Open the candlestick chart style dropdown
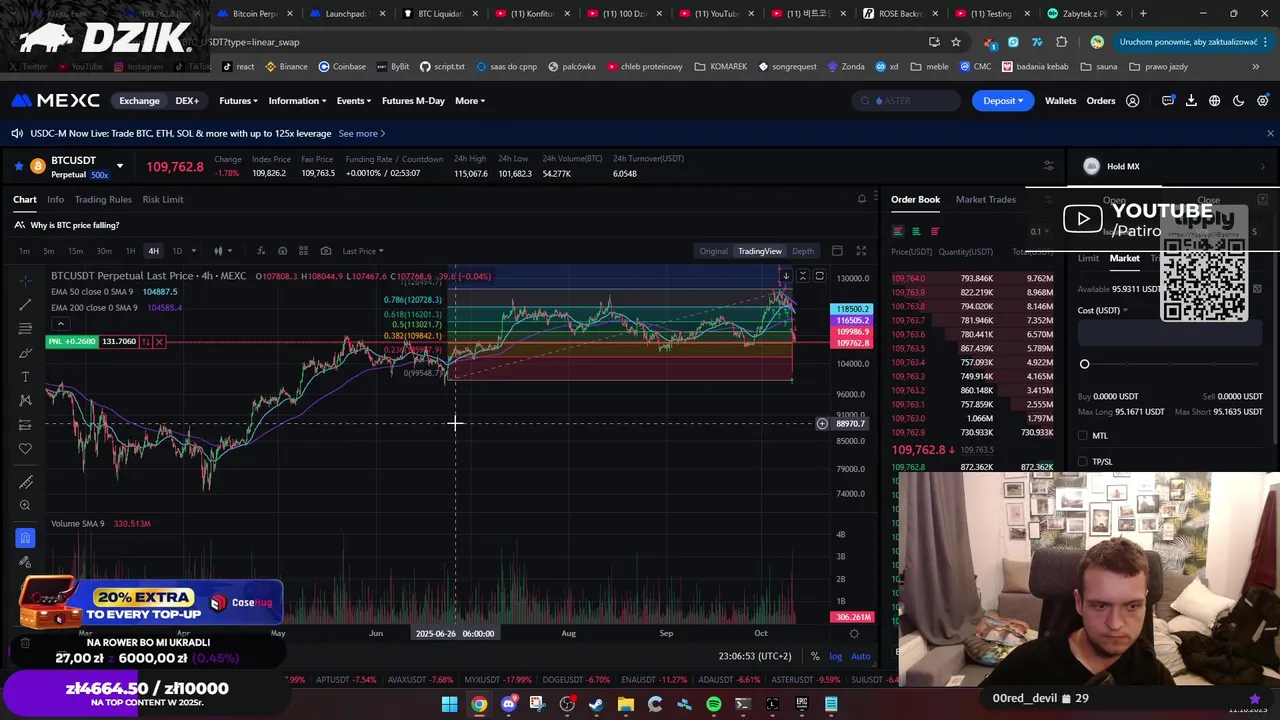The height and width of the screenshot is (720, 1280). pyautogui.click(x=222, y=251)
